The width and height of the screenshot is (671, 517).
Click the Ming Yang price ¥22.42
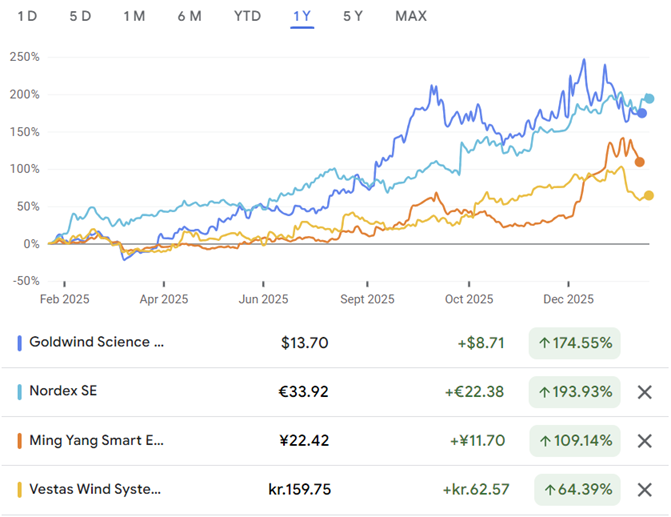(x=304, y=441)
